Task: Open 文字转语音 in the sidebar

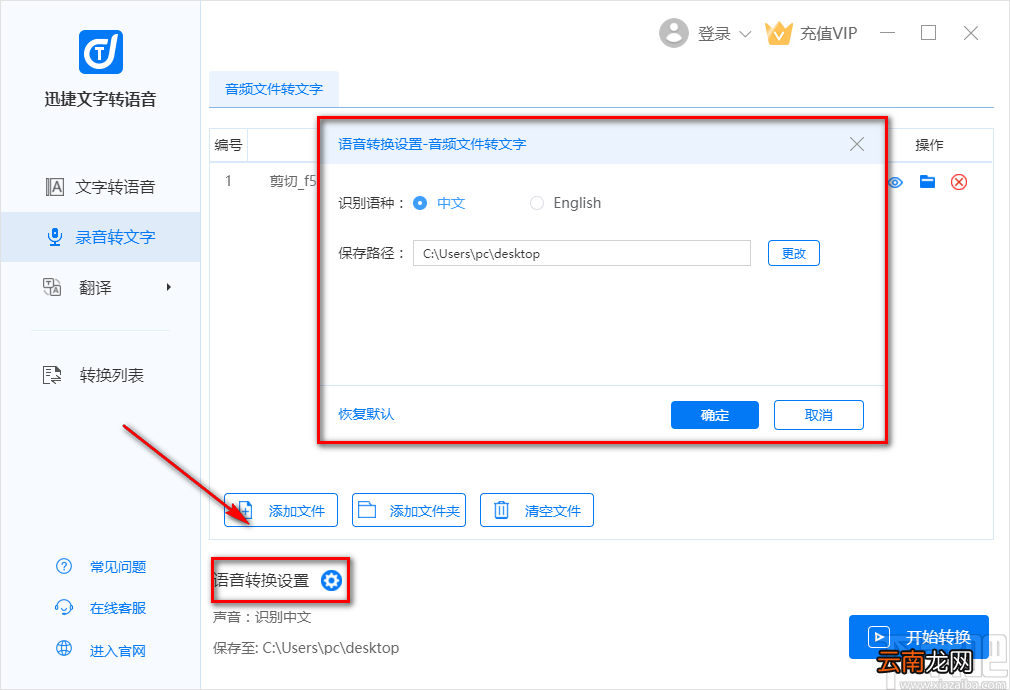Action: point(100,187)
